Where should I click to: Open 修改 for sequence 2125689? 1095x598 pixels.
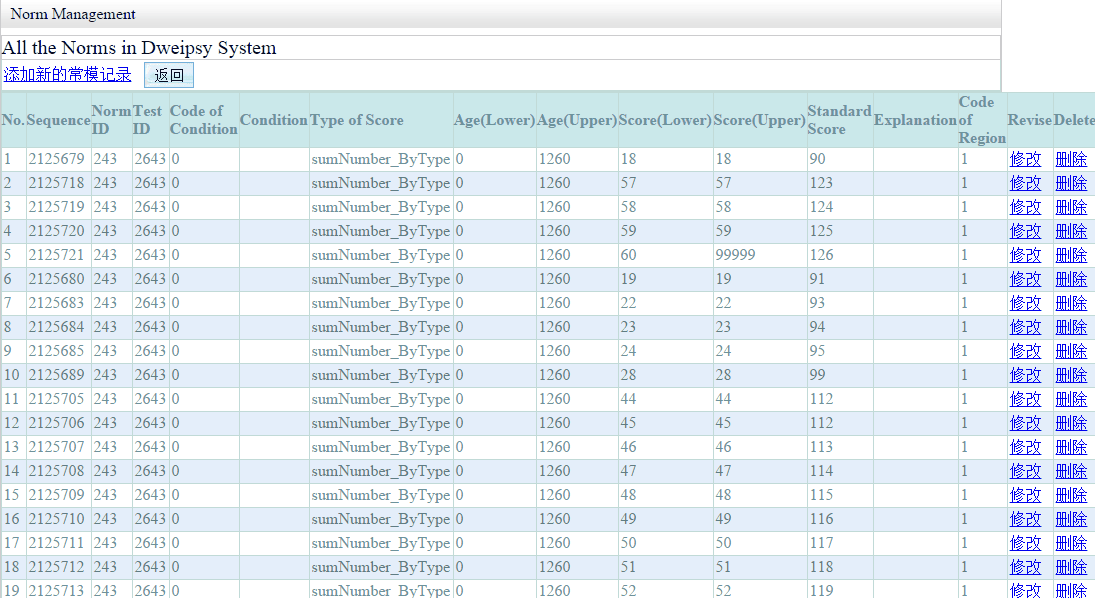pyautogui.click(x=1025, y=375)
